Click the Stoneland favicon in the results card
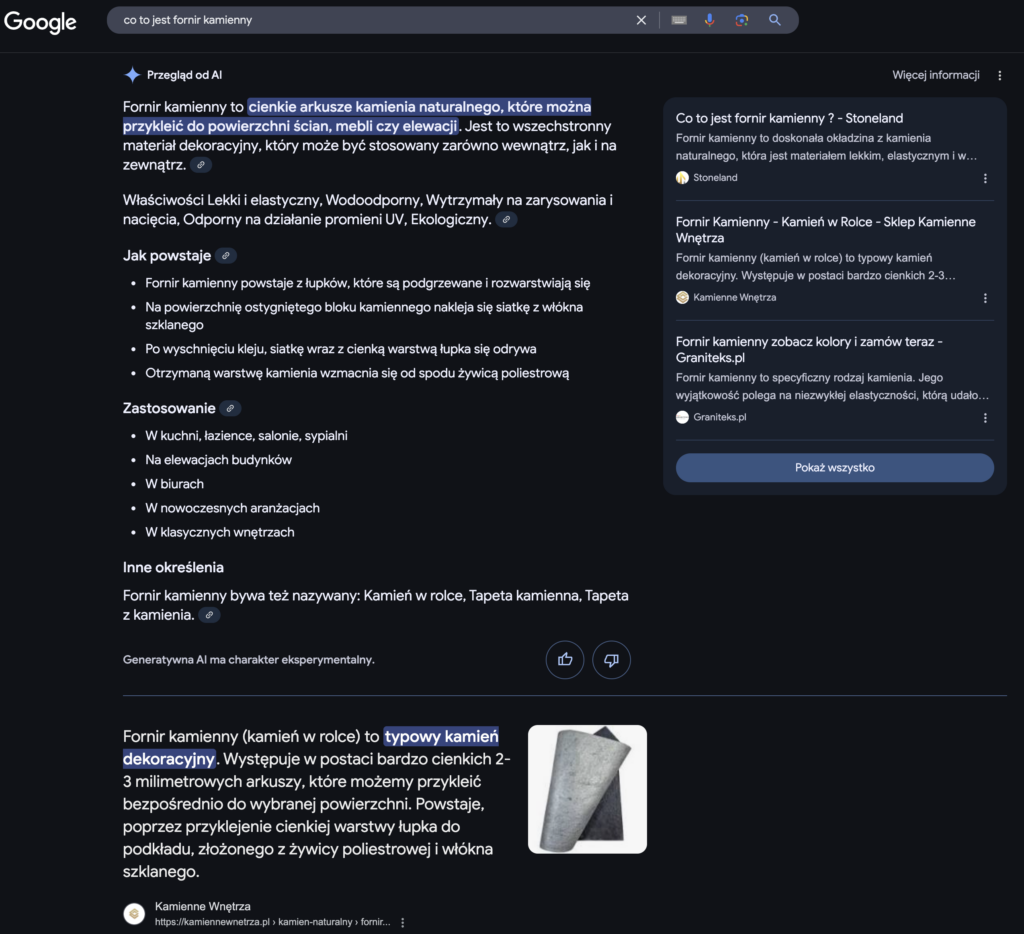This screenshot has width=1024, height=934. tap(684, 177)
